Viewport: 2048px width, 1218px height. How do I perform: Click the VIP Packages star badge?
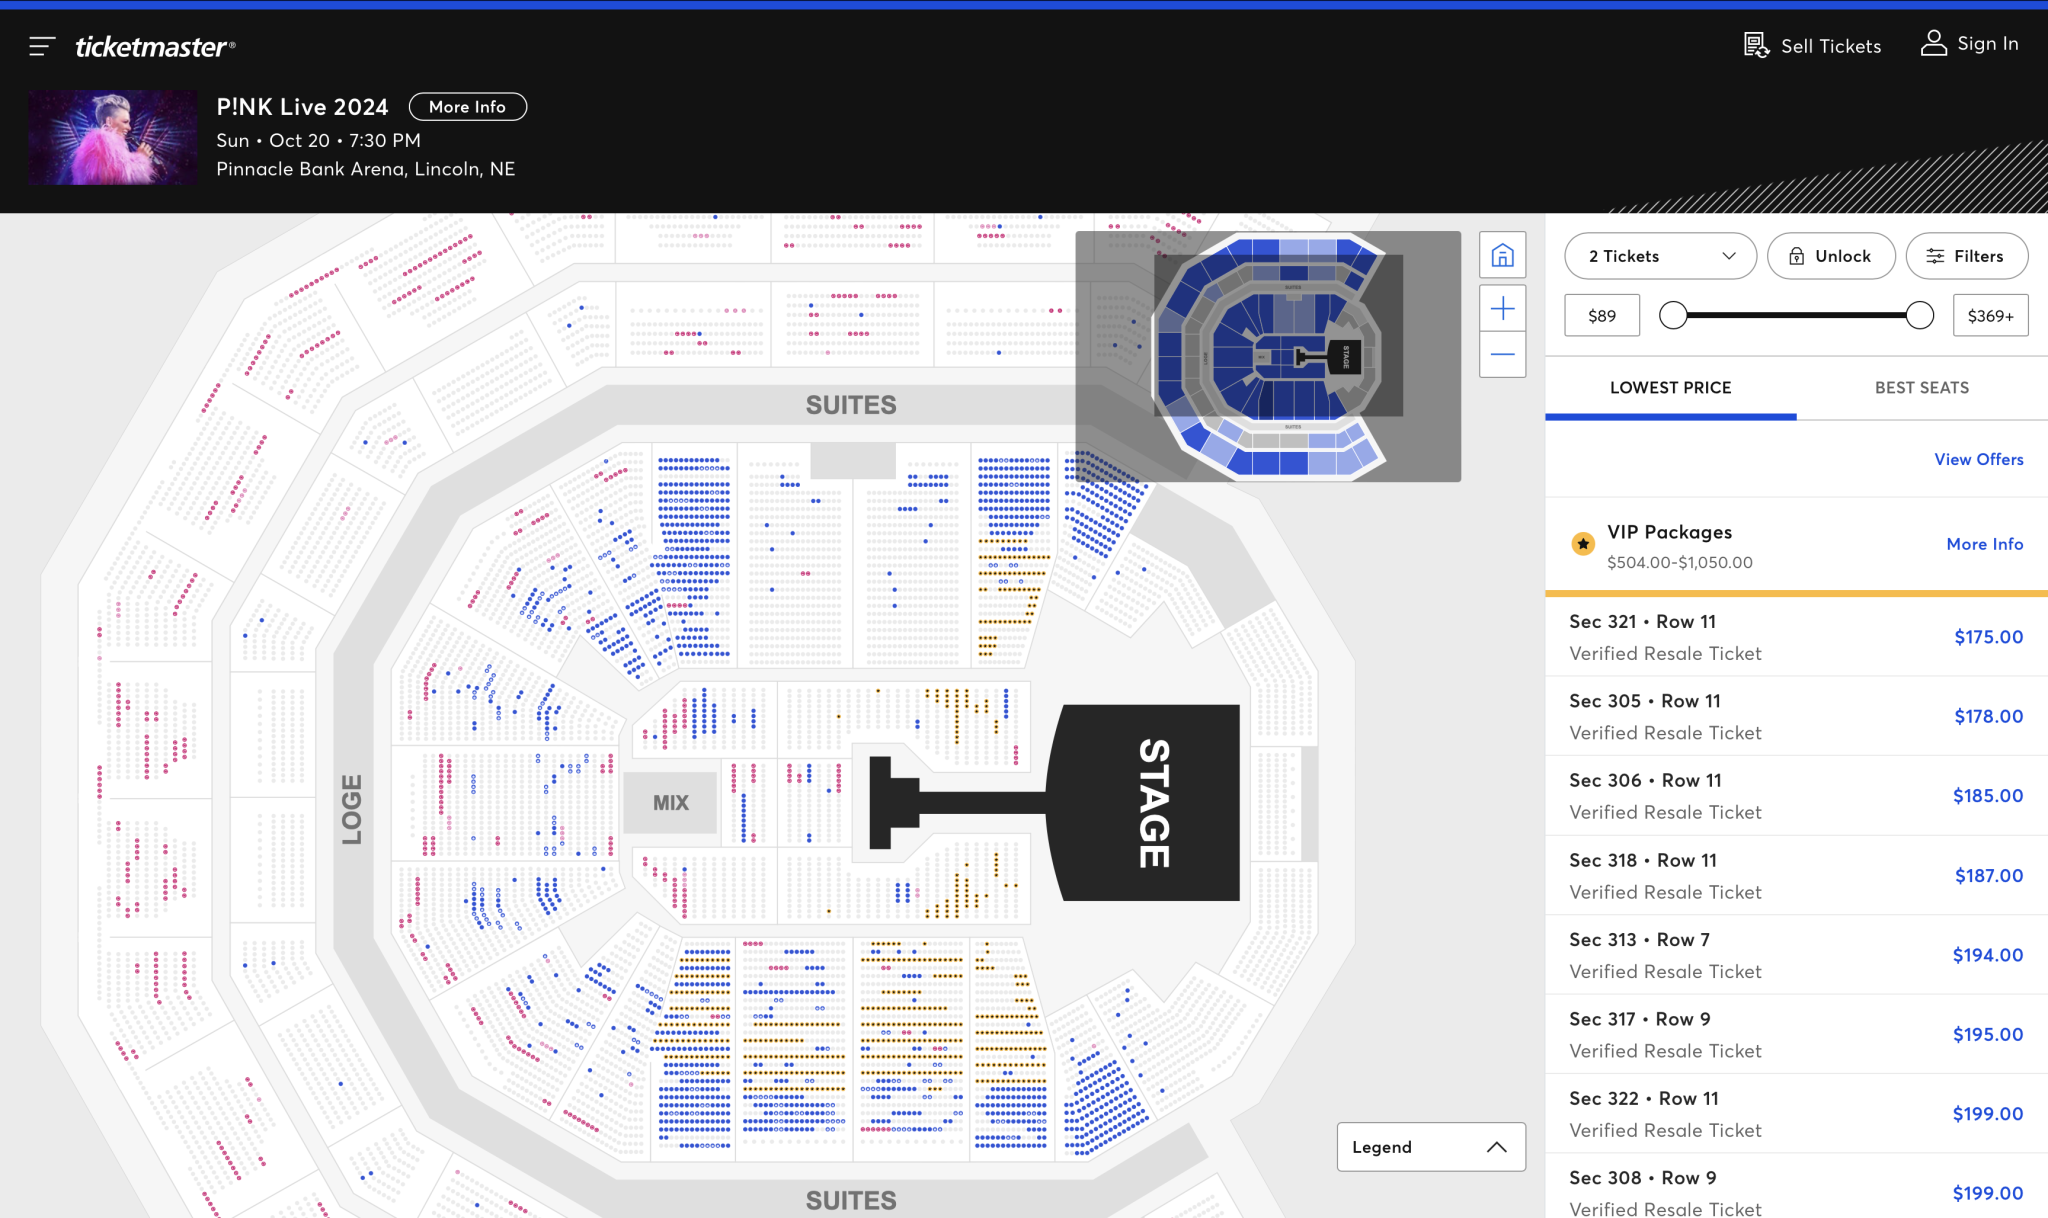tap(1583, 543)
